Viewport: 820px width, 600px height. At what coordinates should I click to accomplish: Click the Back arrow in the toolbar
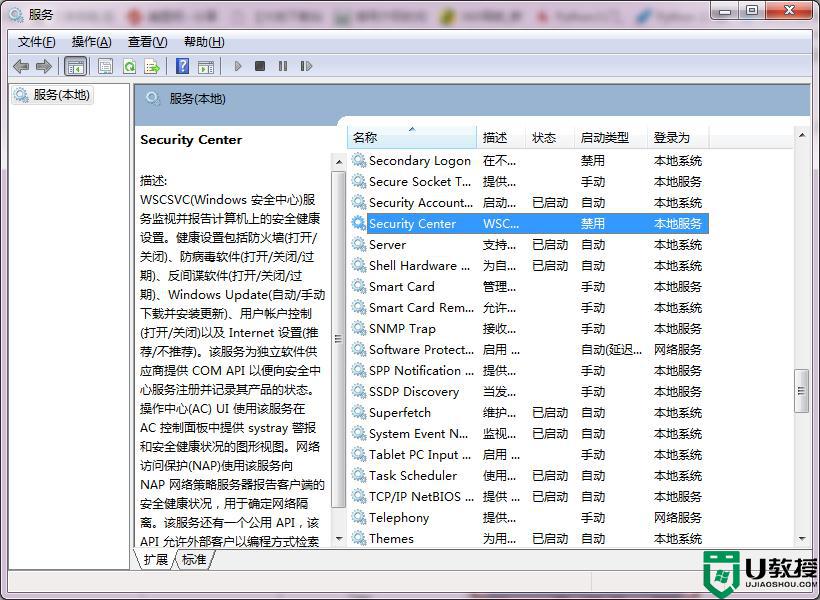tap(21, 66)
